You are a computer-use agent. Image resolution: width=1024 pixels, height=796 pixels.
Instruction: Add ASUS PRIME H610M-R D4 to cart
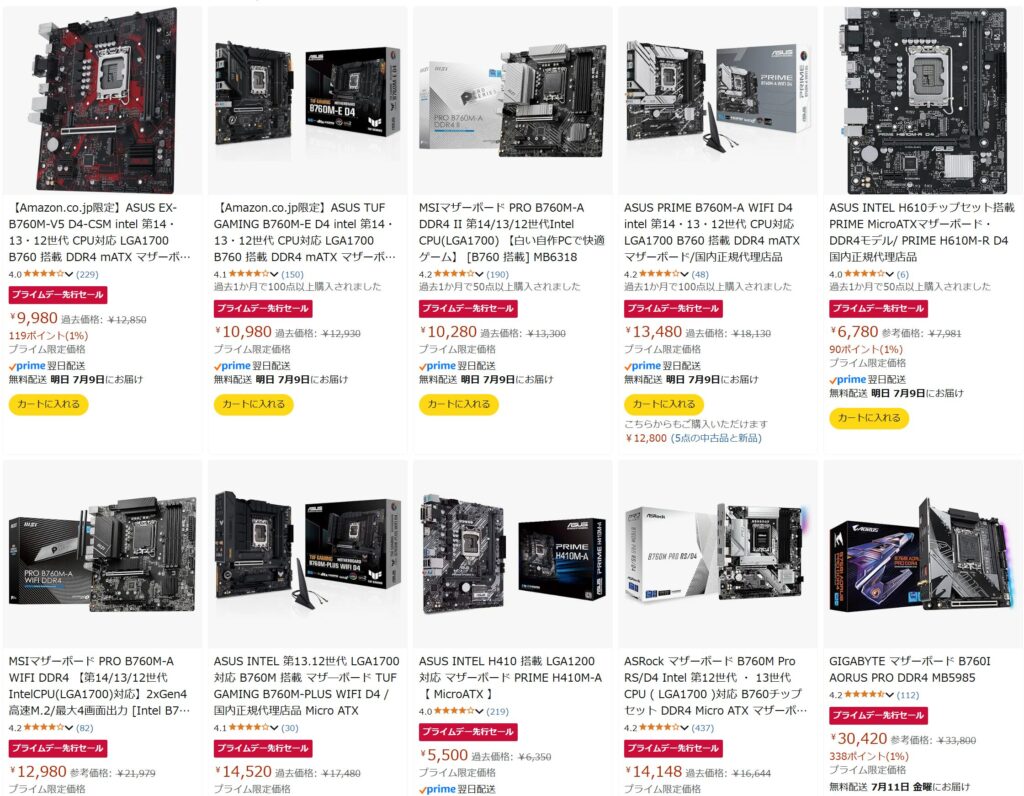(869, 418)
